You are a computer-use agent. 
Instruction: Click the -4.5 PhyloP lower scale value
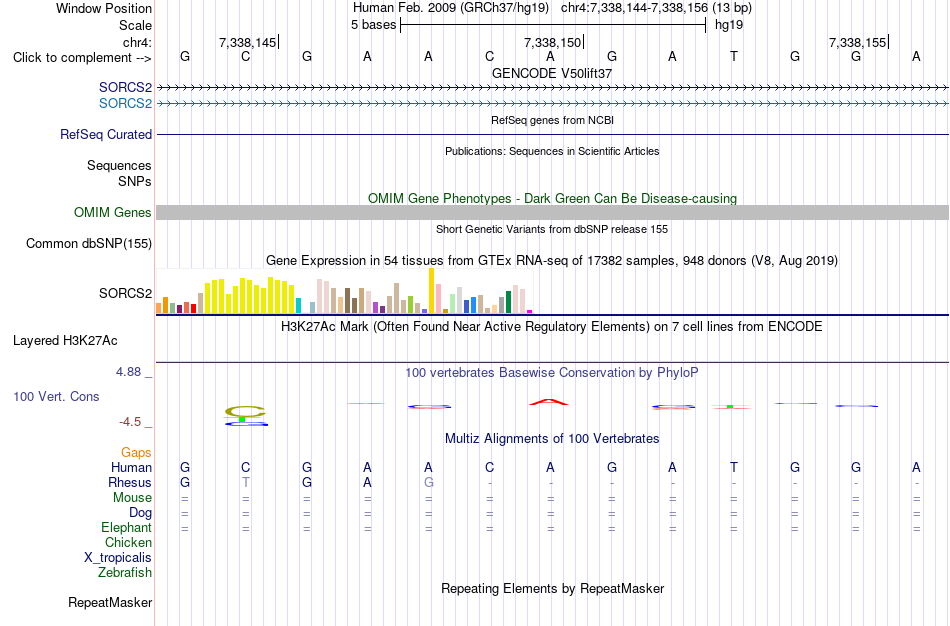(x=130, y=422)
